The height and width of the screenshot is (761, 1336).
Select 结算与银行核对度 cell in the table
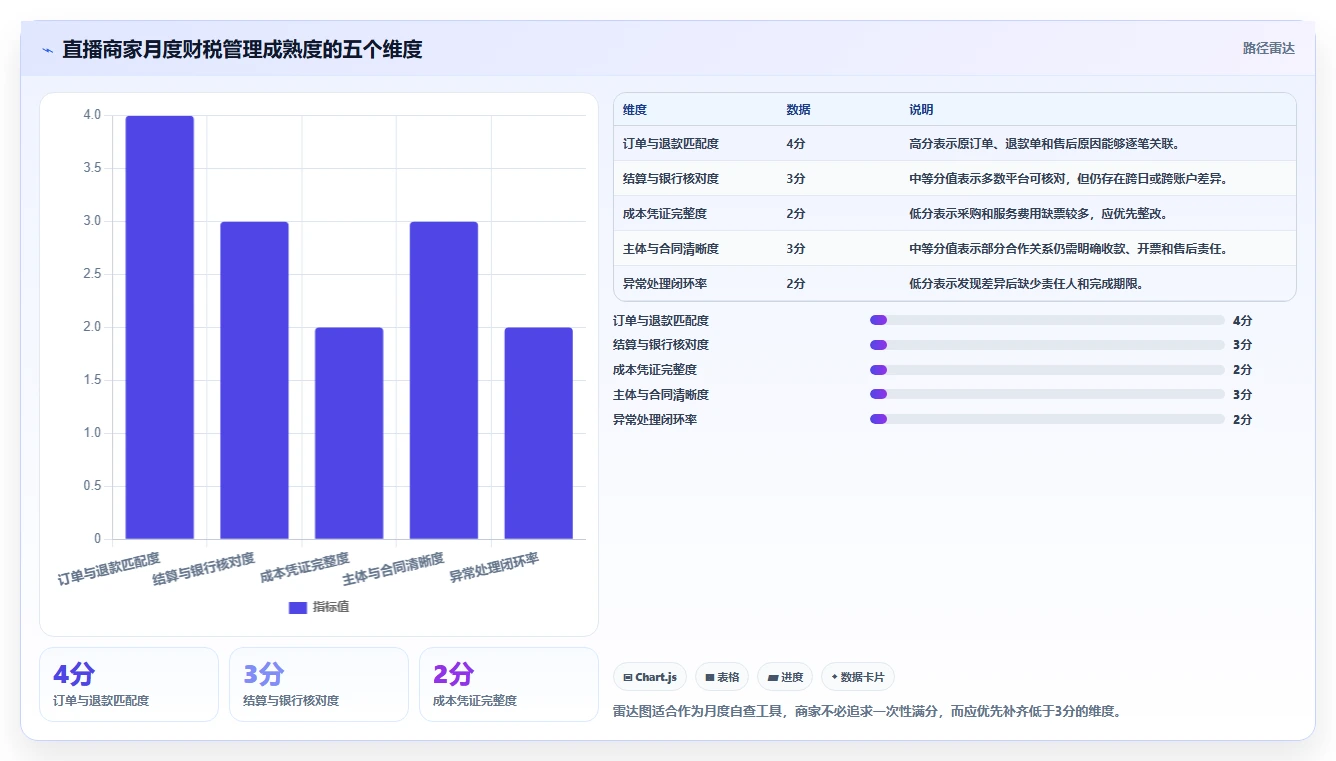[x=671, y=179]
